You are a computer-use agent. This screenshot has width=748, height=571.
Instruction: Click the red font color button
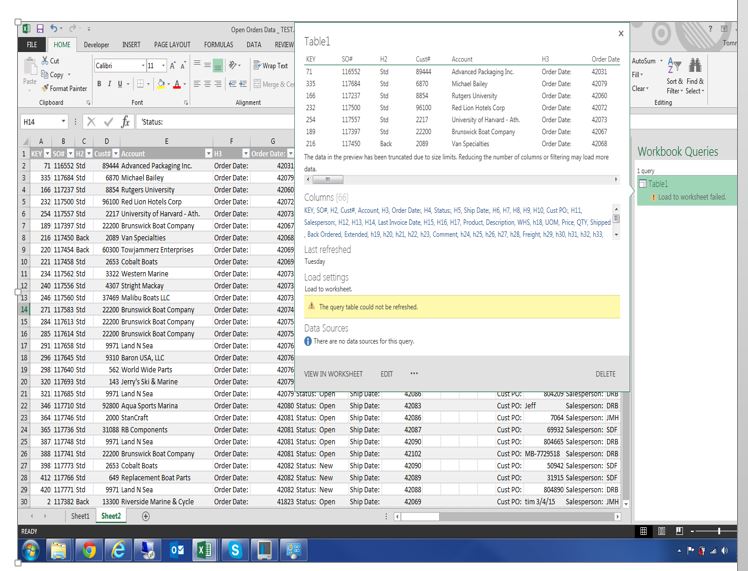177,84
